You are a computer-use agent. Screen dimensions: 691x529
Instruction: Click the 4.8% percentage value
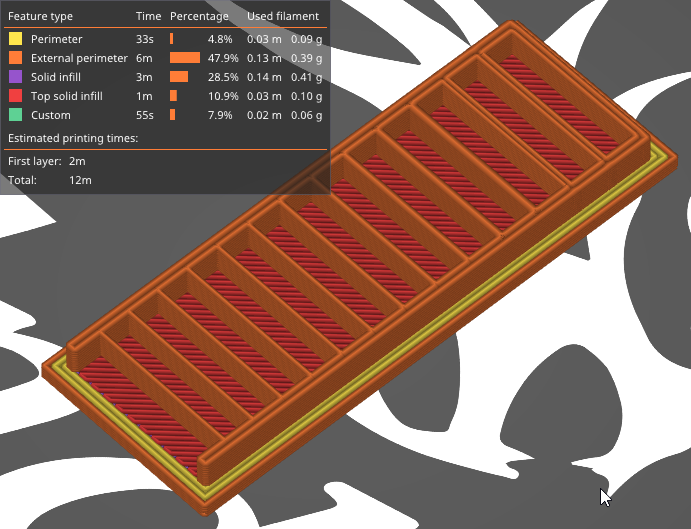point(220,39)
